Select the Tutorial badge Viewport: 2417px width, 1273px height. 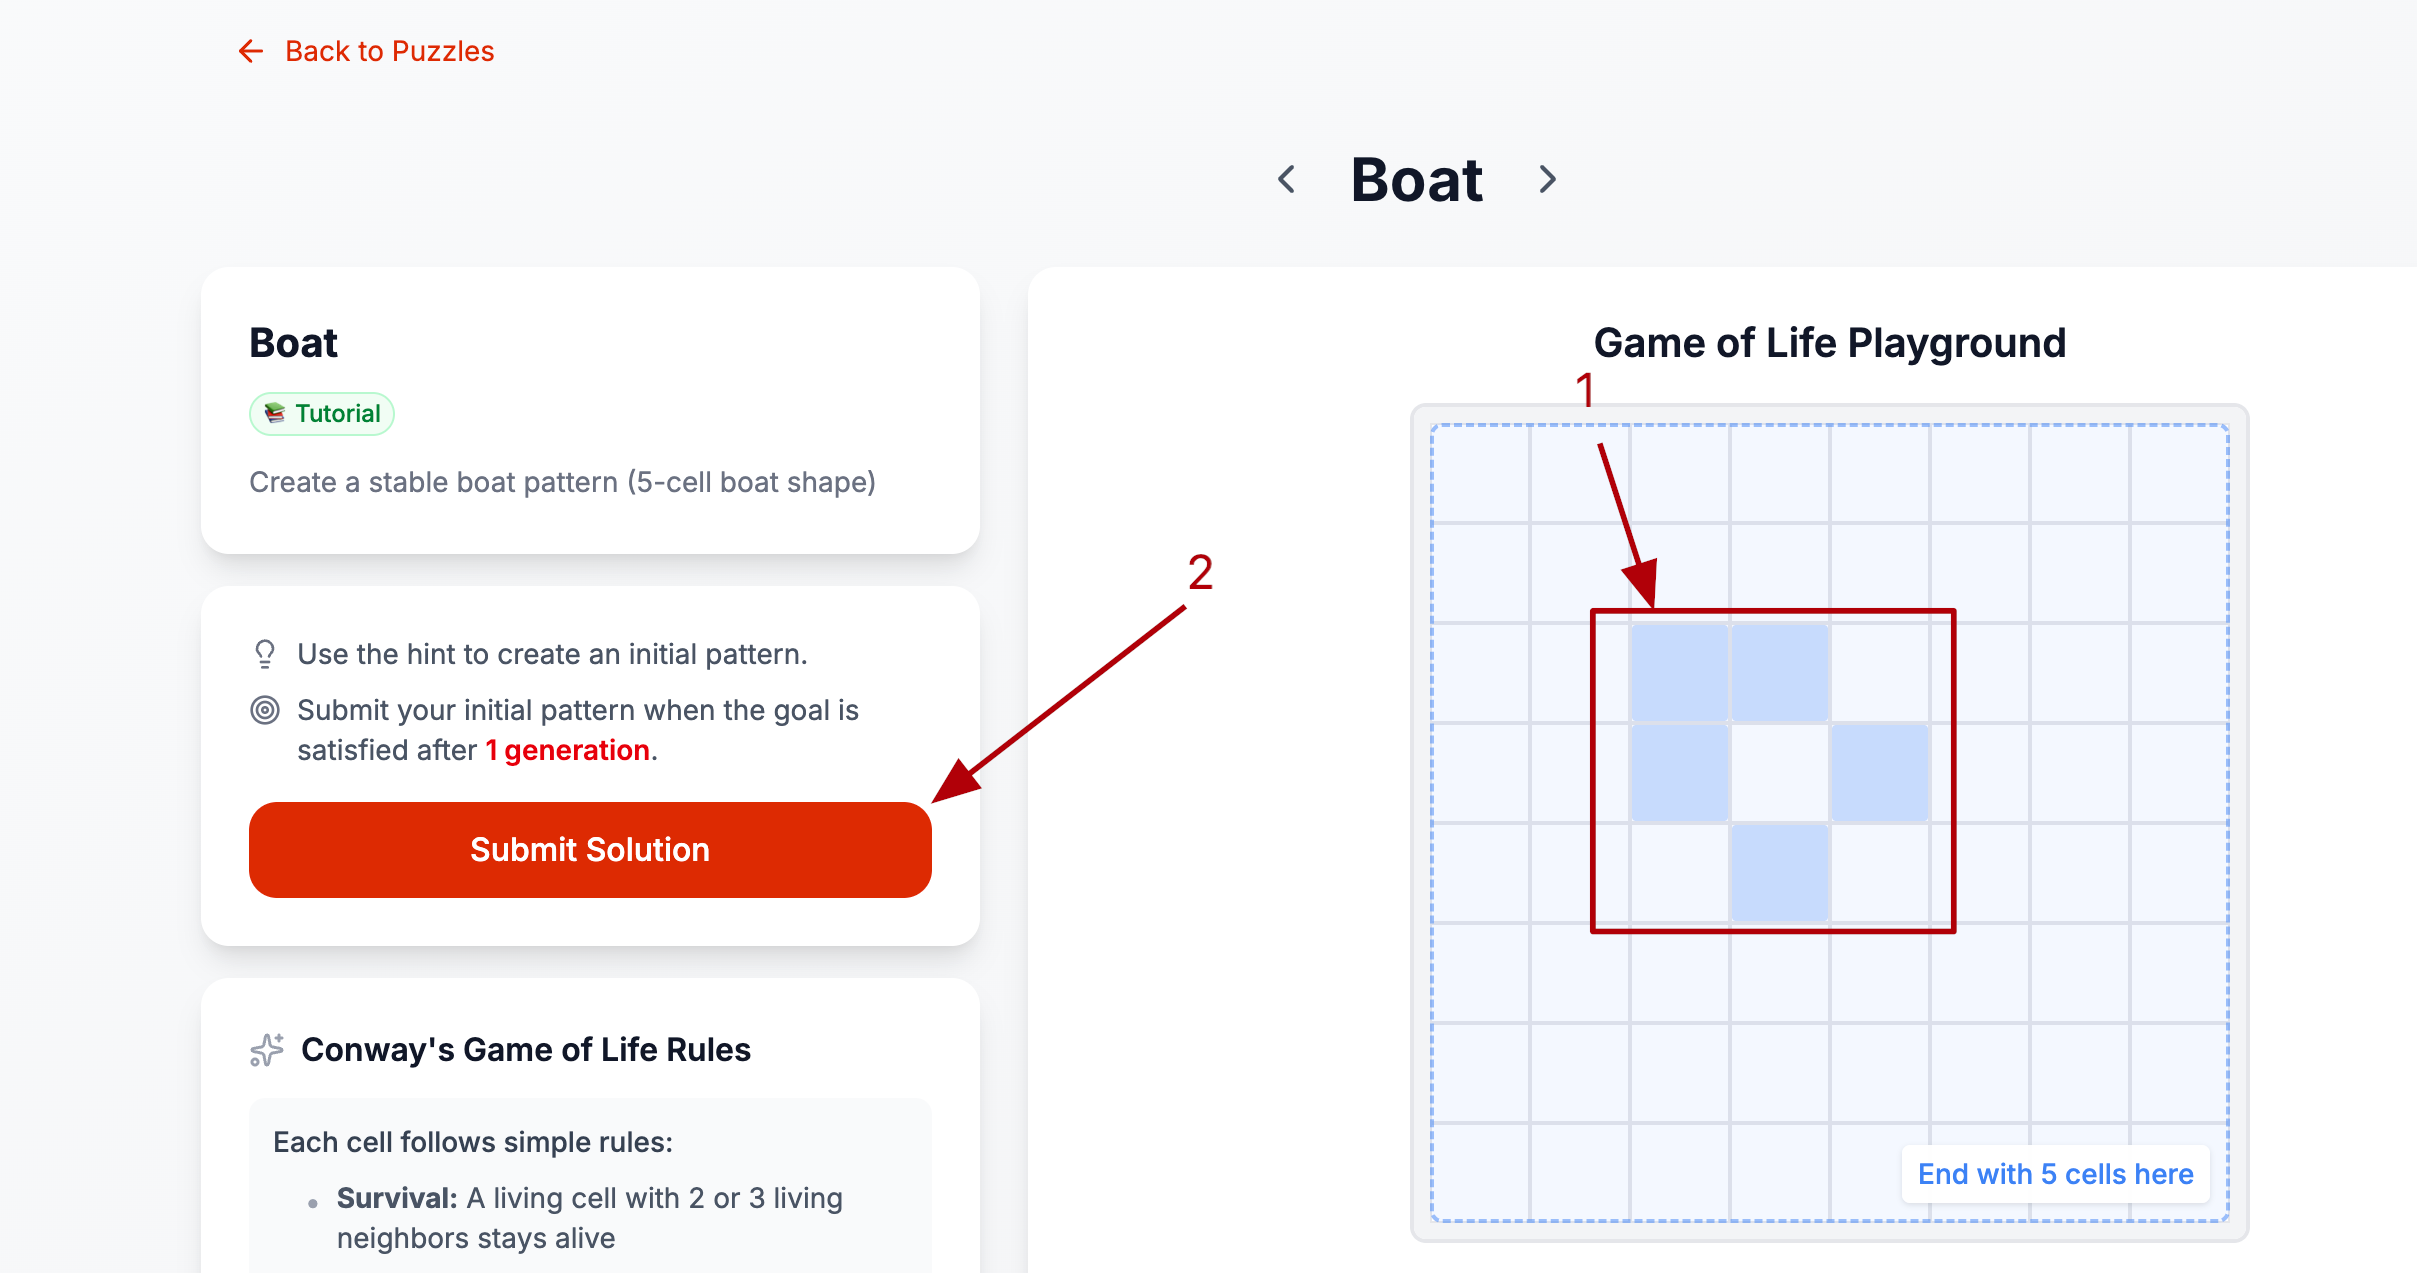[x=322, y=413]
